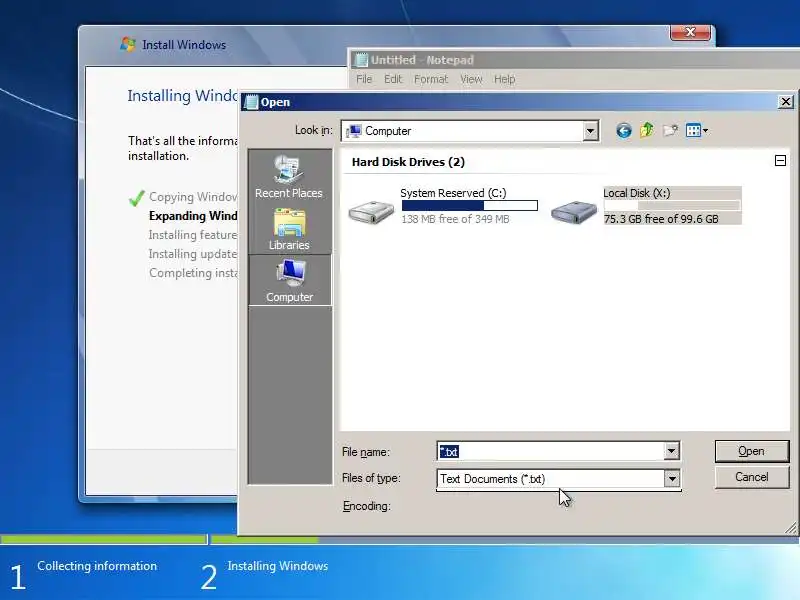Click the File name text field
Image resolution: width=800 pixels, height=600 pixels.
tap(551, 452)
